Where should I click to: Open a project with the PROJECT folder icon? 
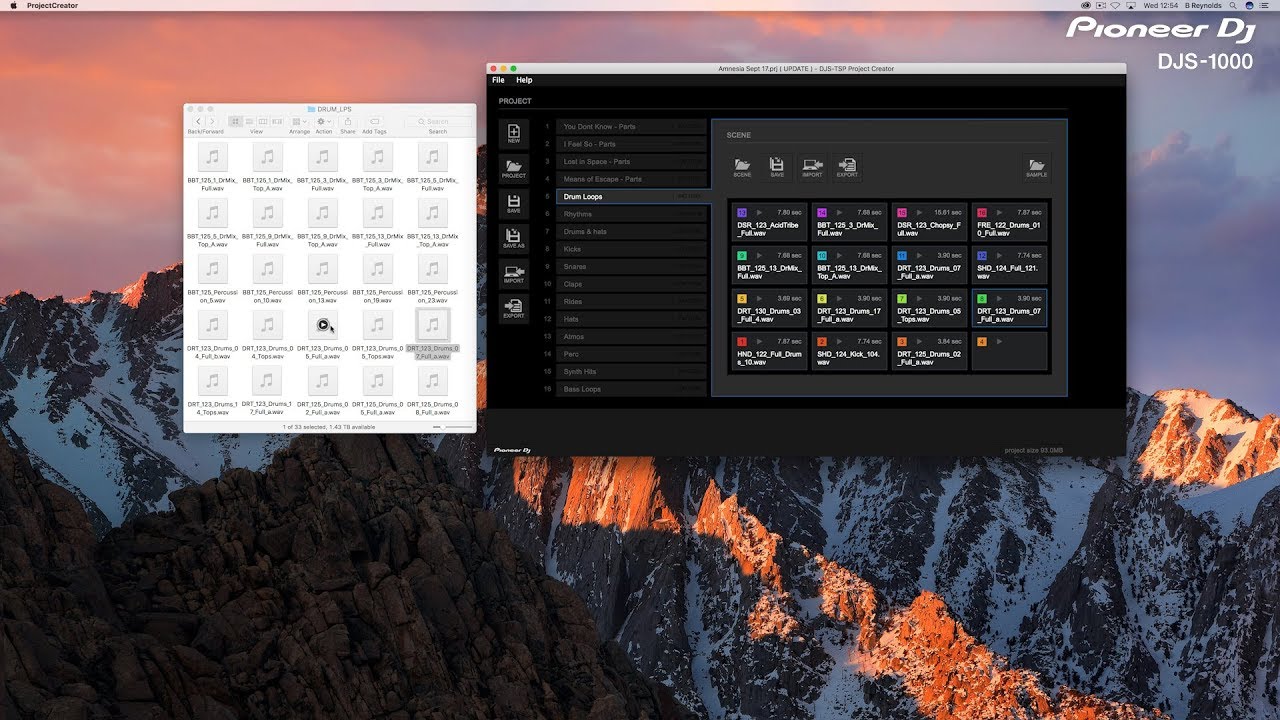(514, 169)
